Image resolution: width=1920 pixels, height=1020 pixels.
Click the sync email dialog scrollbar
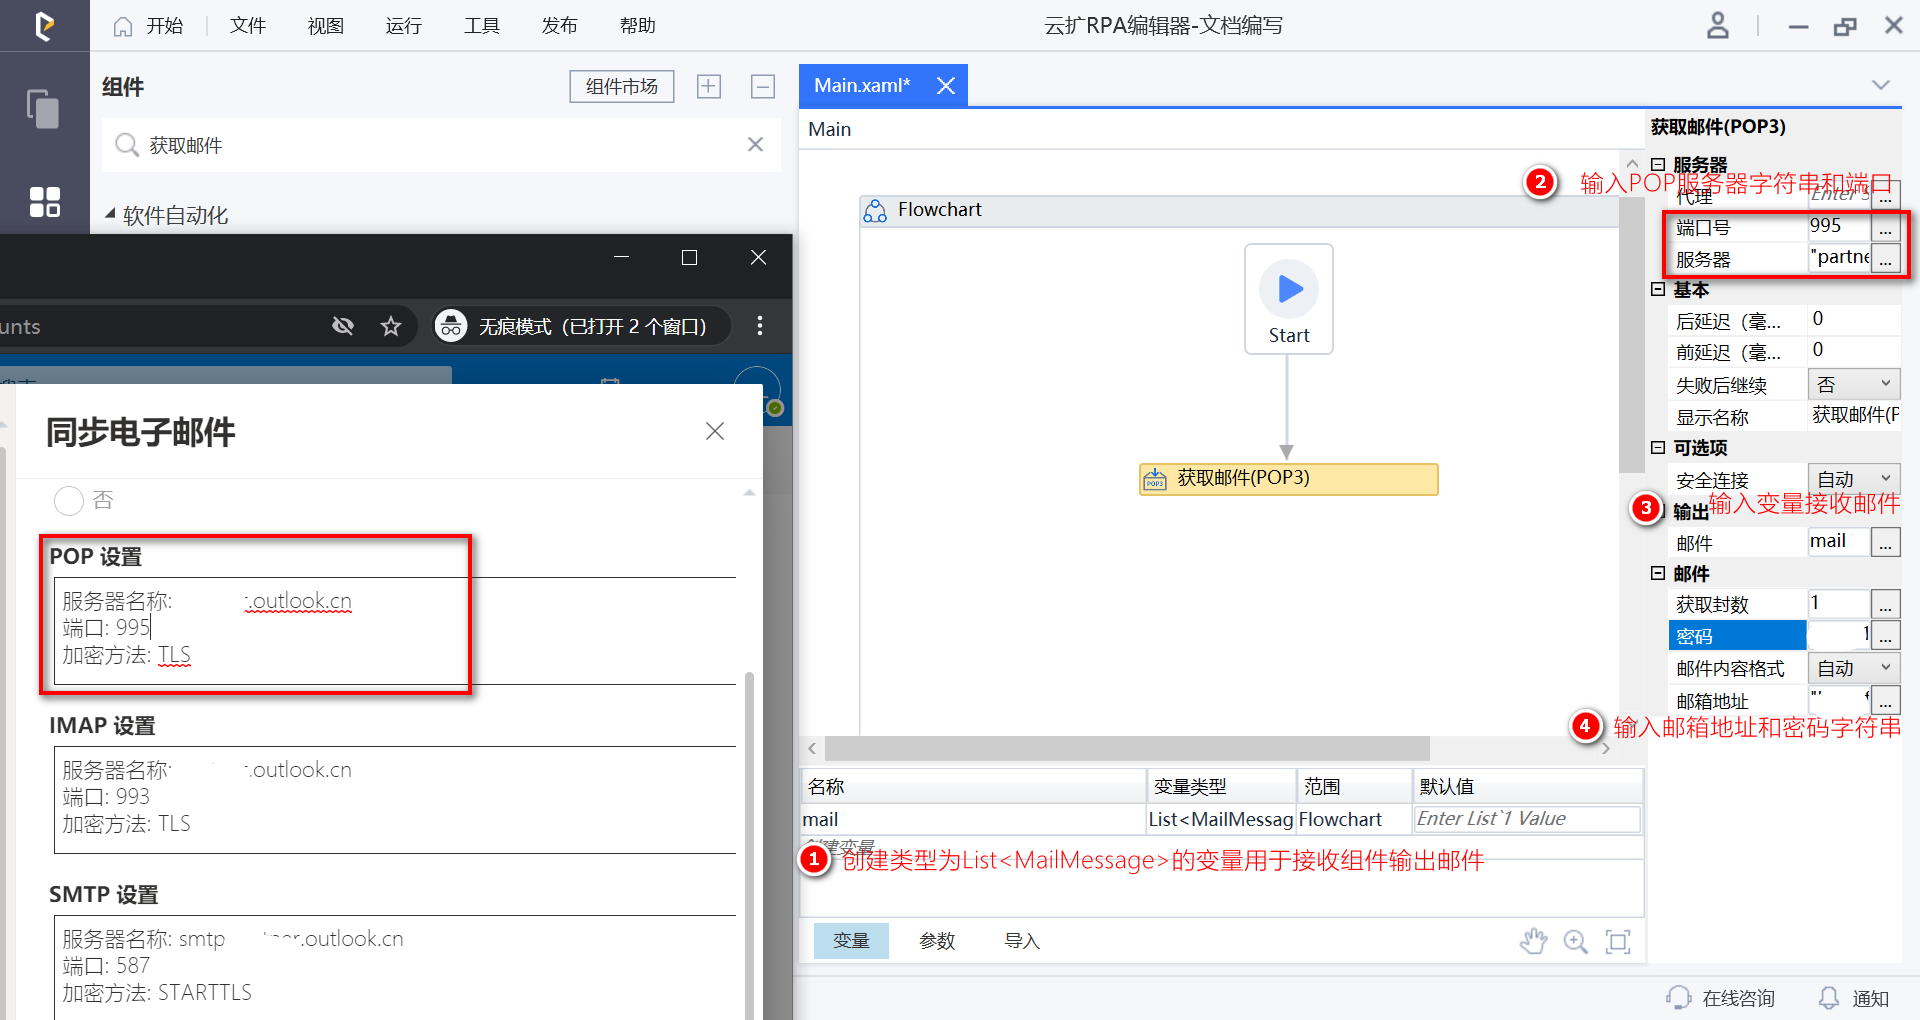(749, 845)
